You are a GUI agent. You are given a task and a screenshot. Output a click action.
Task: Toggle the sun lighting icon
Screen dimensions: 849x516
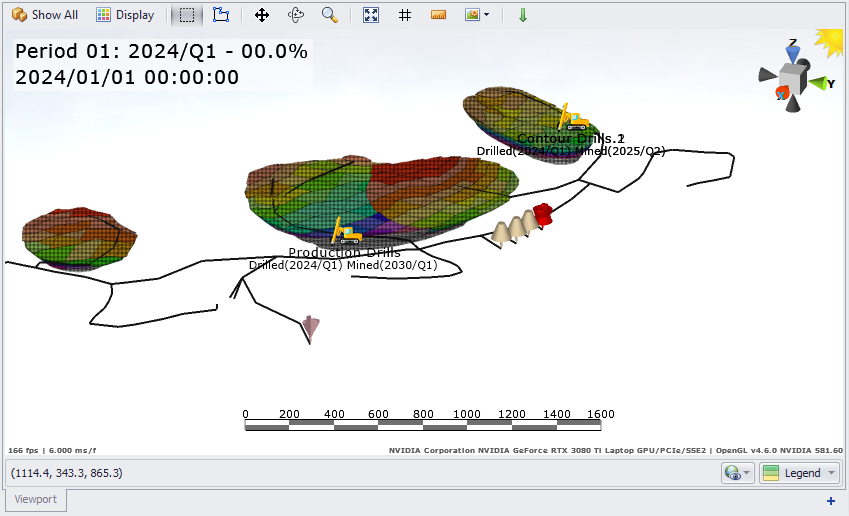(x=829, y=42)
